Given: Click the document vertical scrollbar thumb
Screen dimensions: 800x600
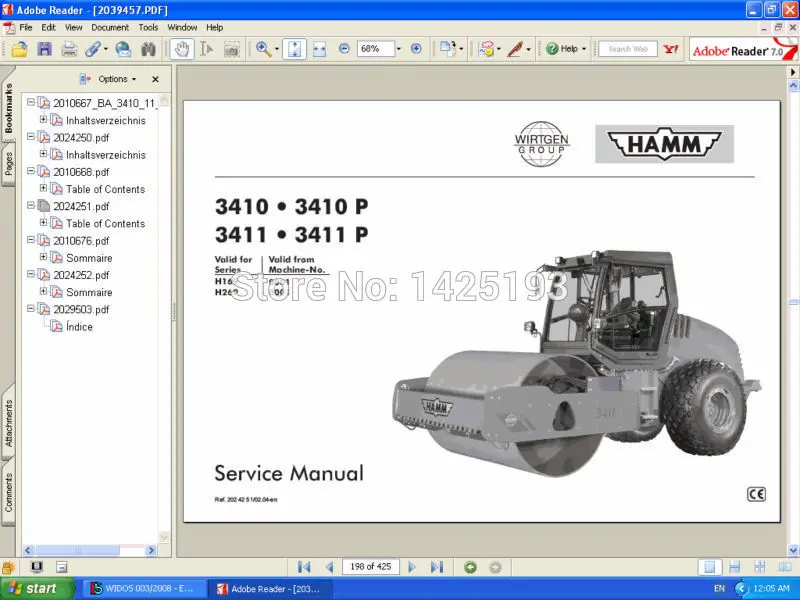Looking at the screenshot, I should click(x=793, y=302).
